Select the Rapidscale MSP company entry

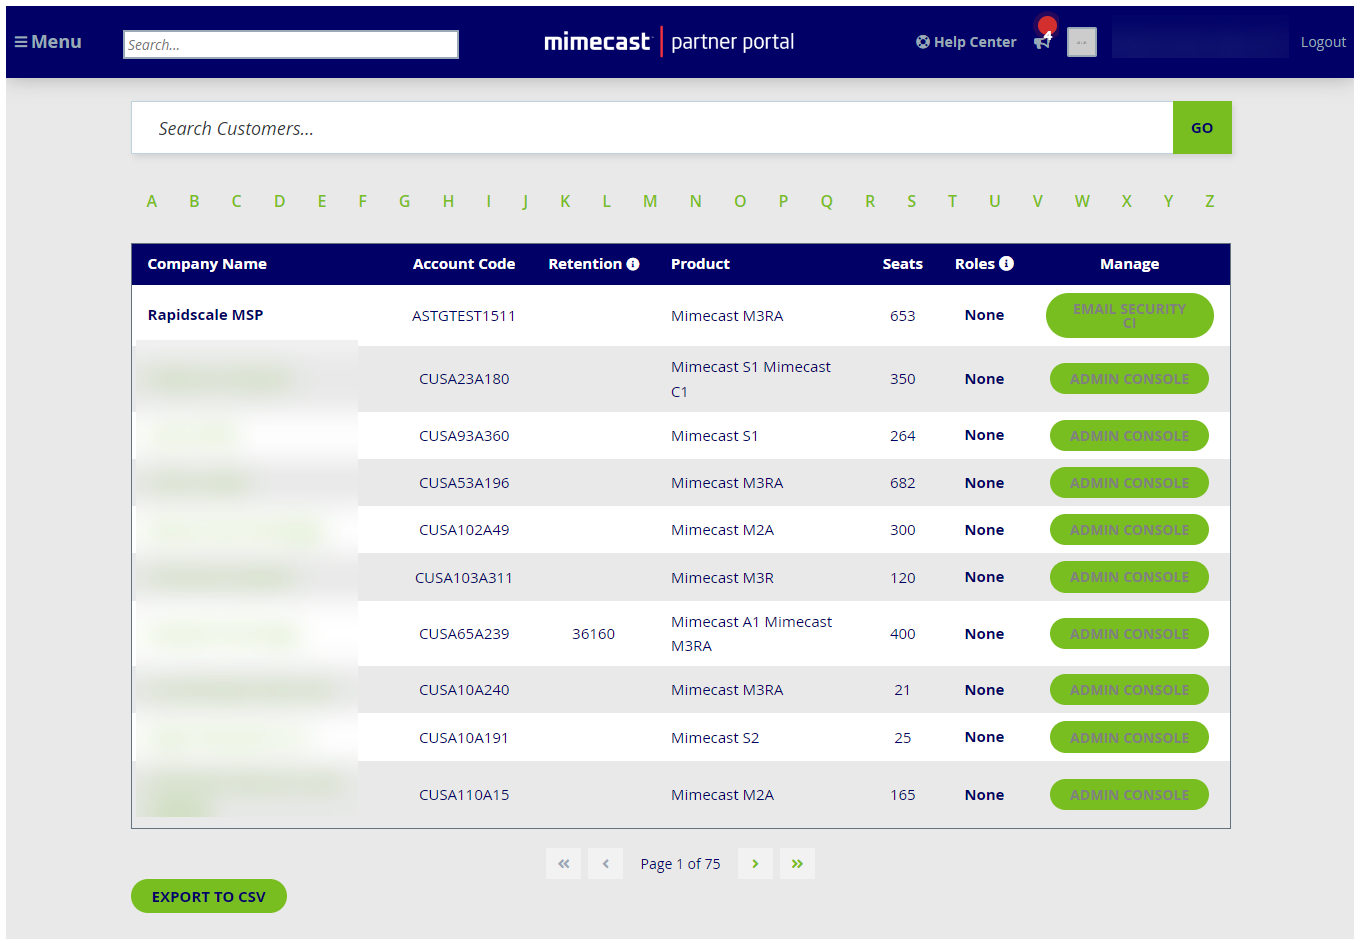pos(205,314)
